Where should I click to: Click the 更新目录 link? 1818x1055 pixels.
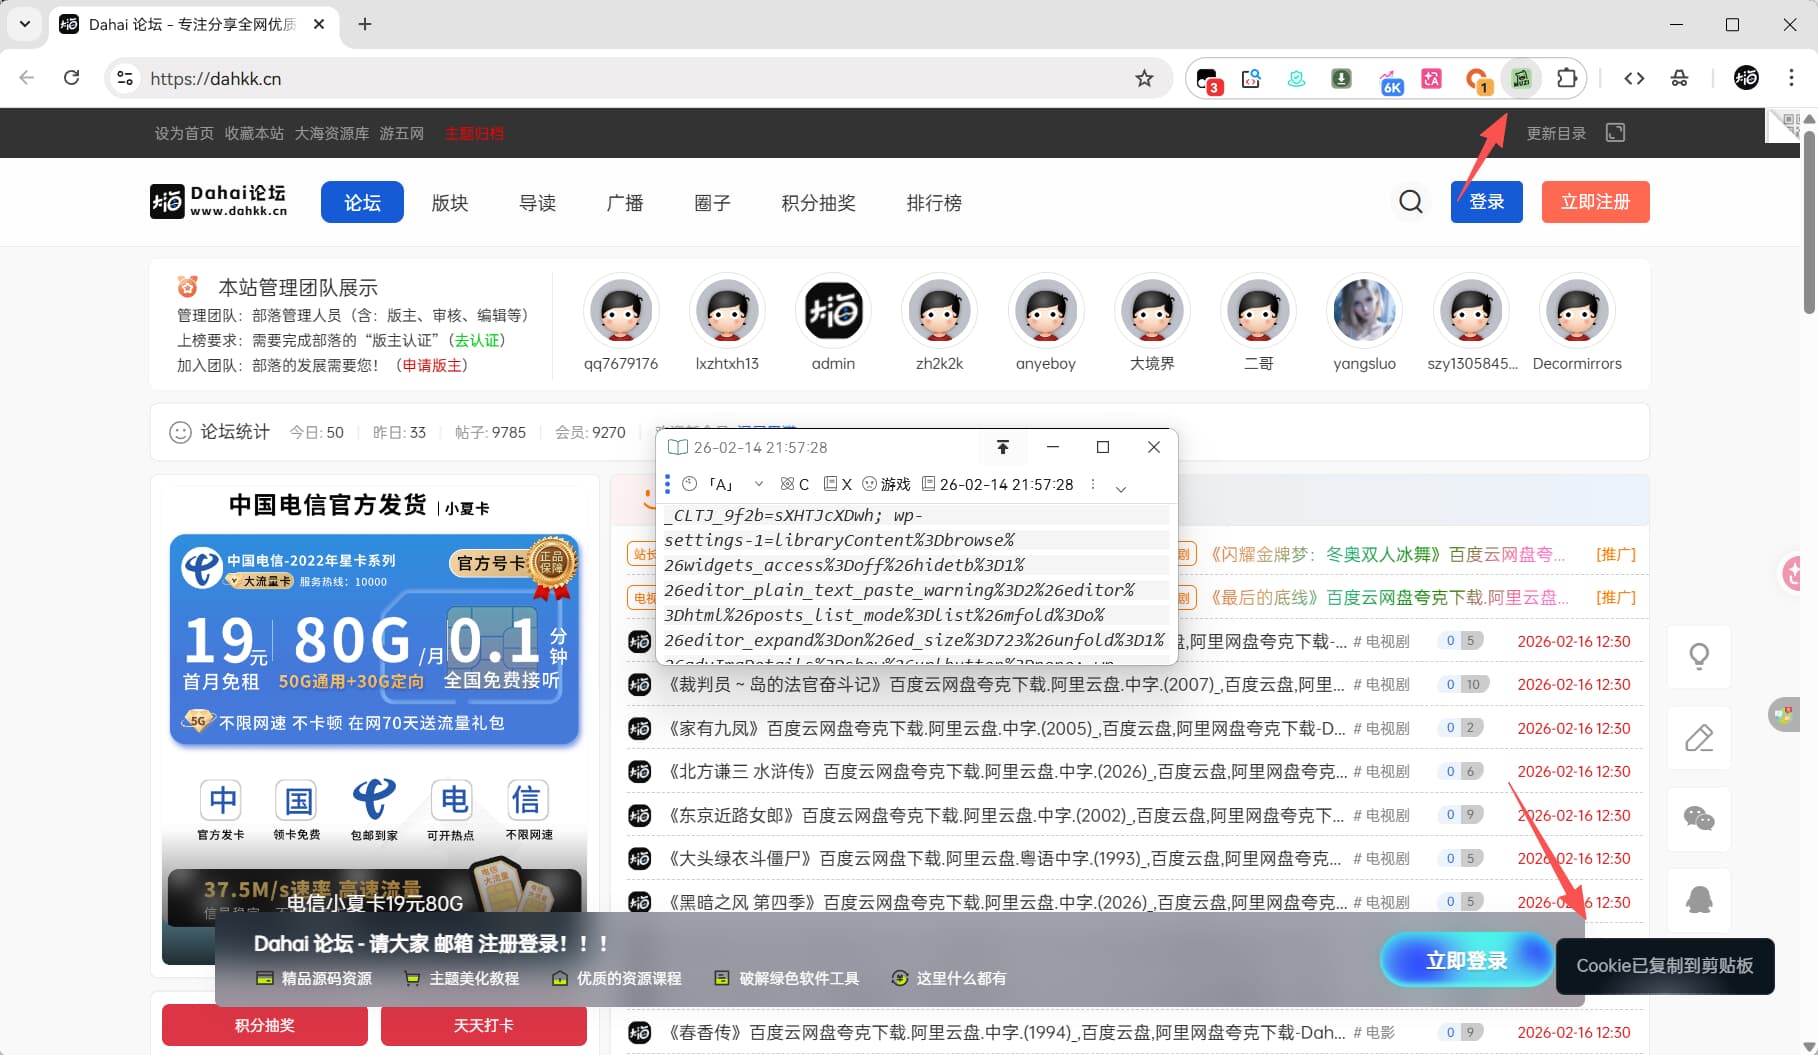(x=1556, y=133)
